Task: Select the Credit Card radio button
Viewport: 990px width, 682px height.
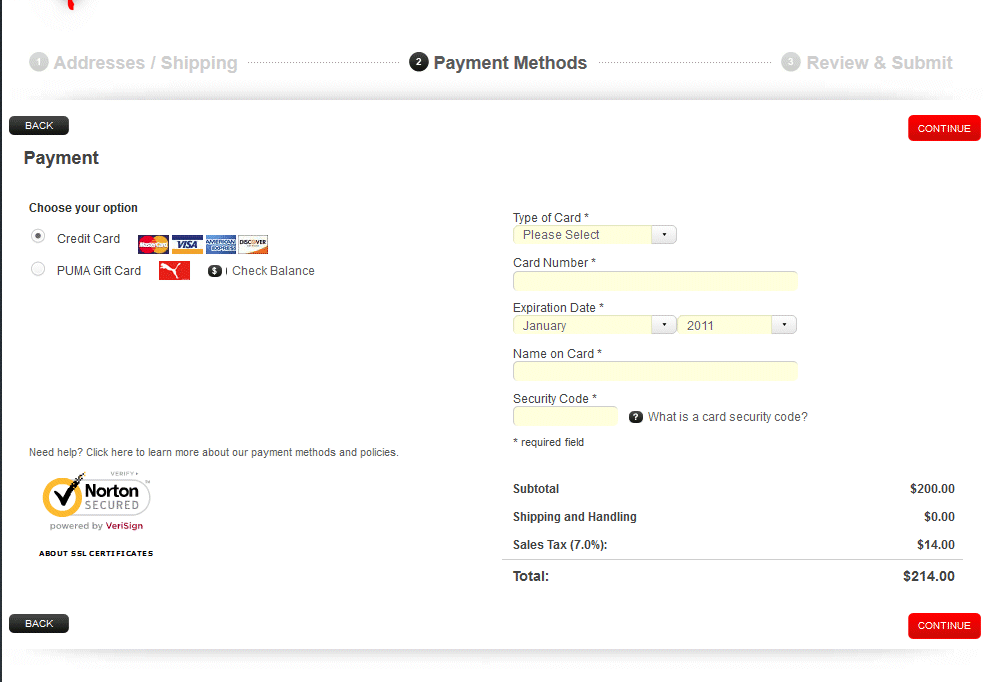Action: tap(38, 237)
